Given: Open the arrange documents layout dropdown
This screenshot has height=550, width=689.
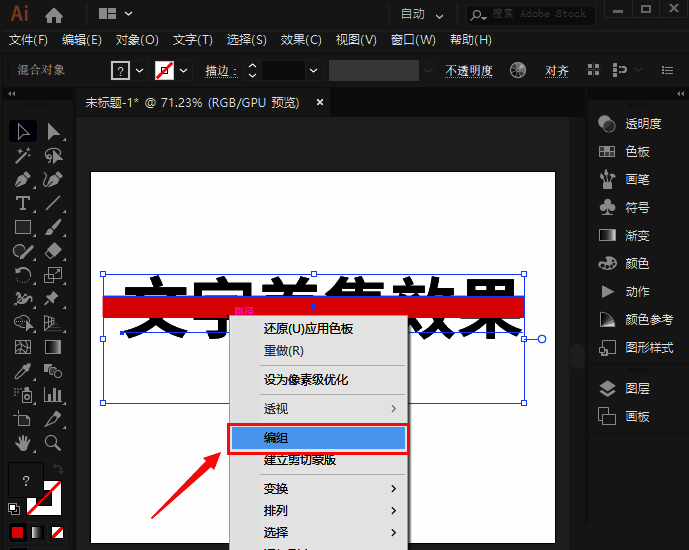Looking at the screenshot, I should pos(115,14).
